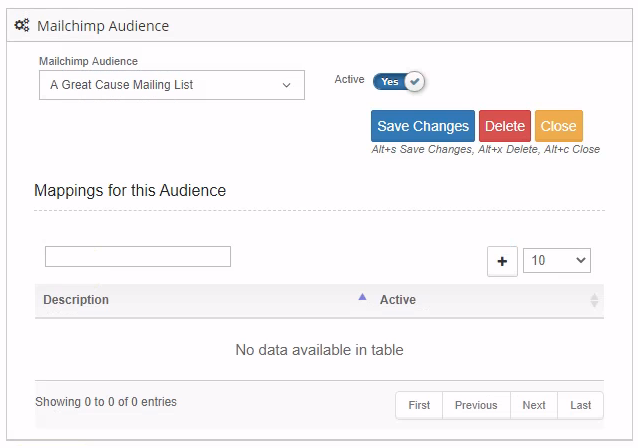Click the Save Changes button
The image size is (638, 448).
pyautogui.click(x=423, y=126)
